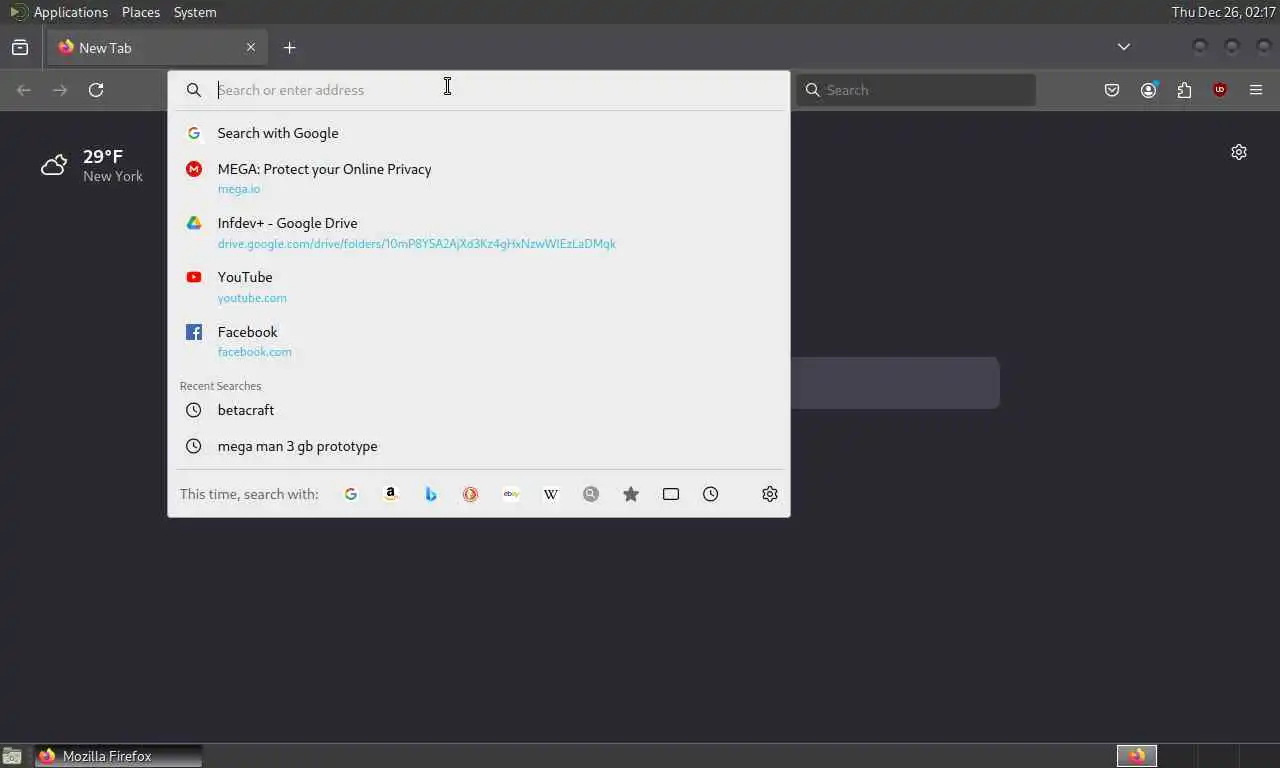Image resolution: width=1280 pixels, height=768 pixels.
Task: Open the Infdev+ Google Drive suggestion
Action: (479, 232)
